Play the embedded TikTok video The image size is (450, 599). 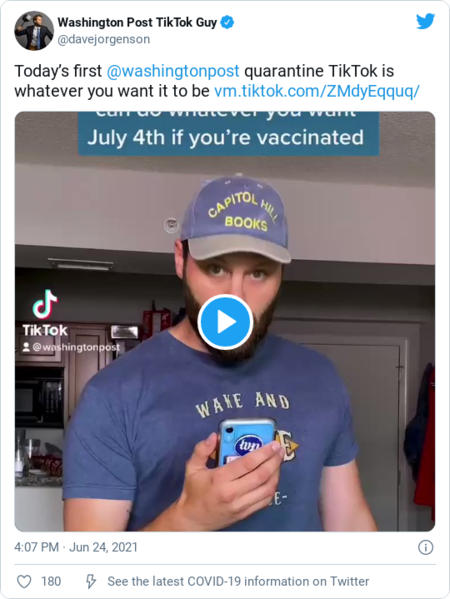point(225,322)
